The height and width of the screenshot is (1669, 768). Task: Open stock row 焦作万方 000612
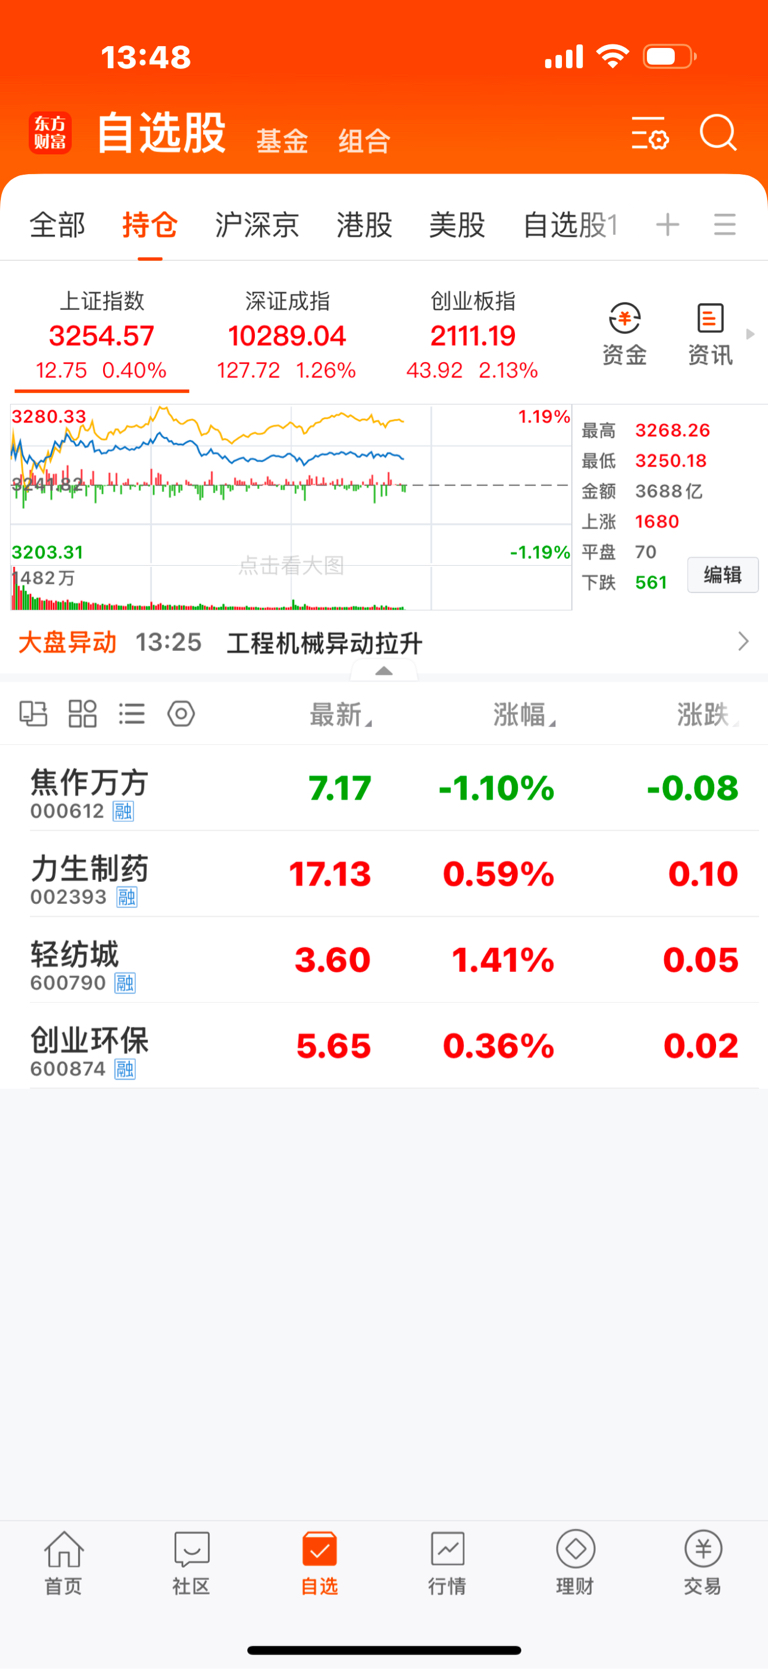(384, 788)
